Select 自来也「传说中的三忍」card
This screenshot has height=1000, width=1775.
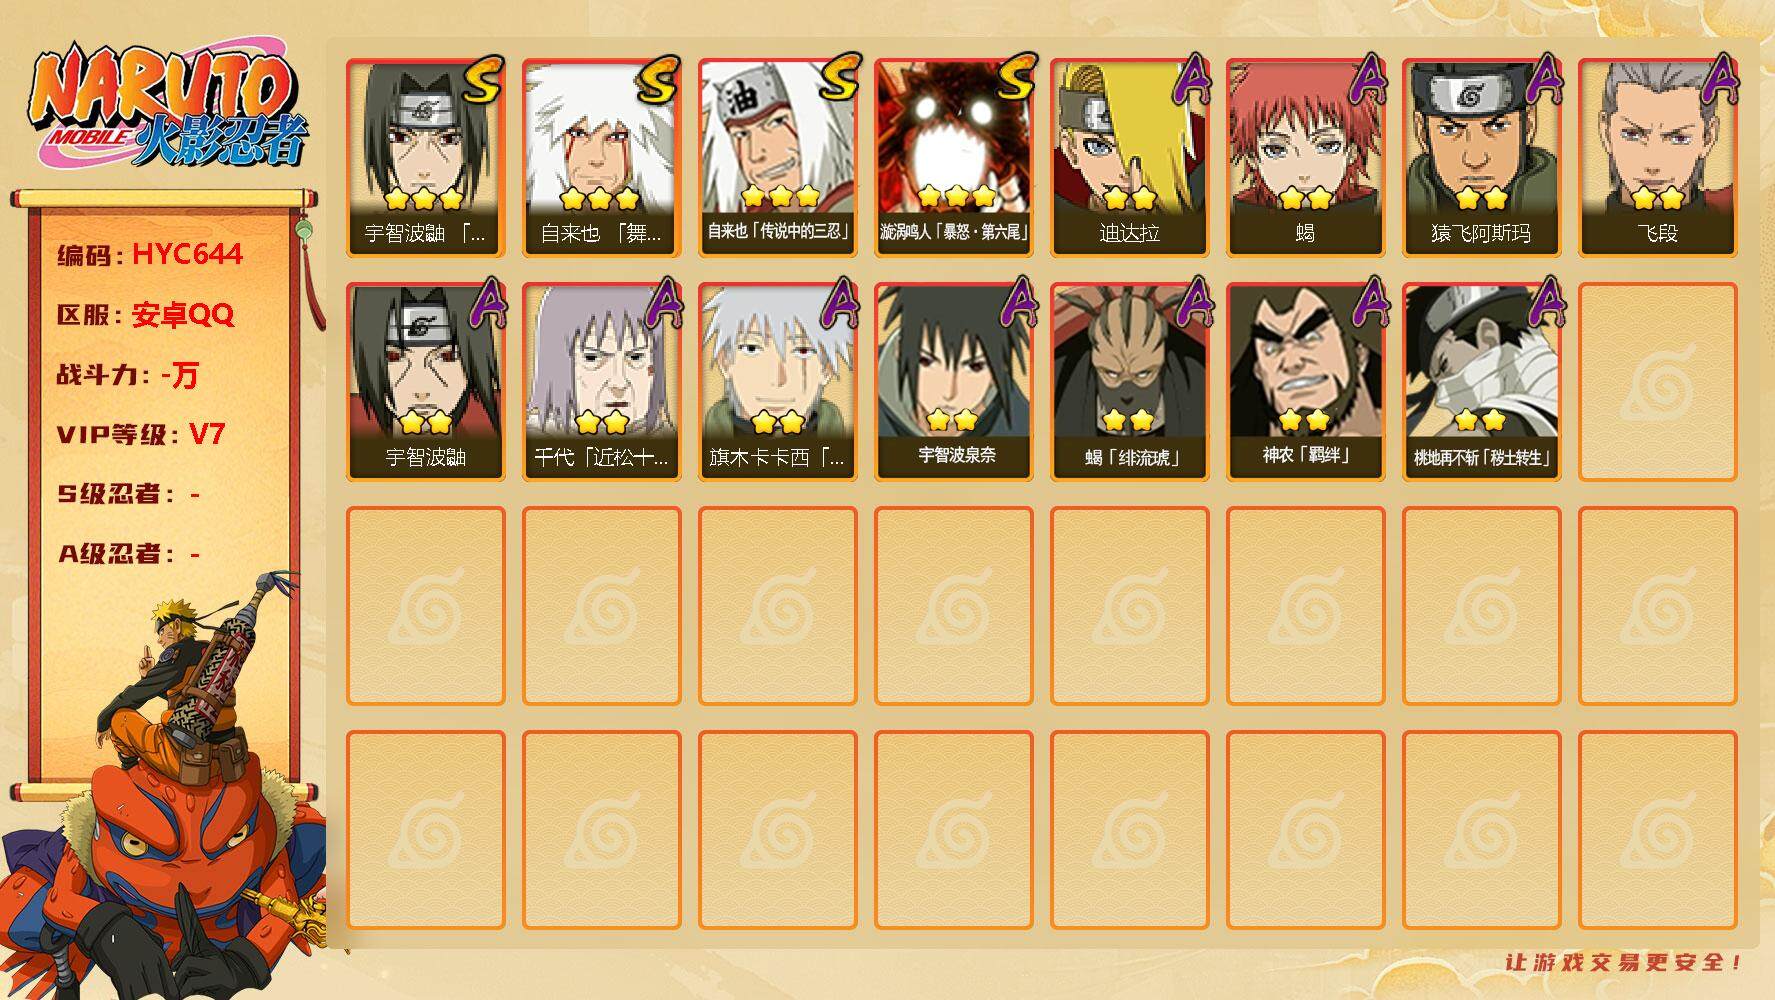click(778, 158)
